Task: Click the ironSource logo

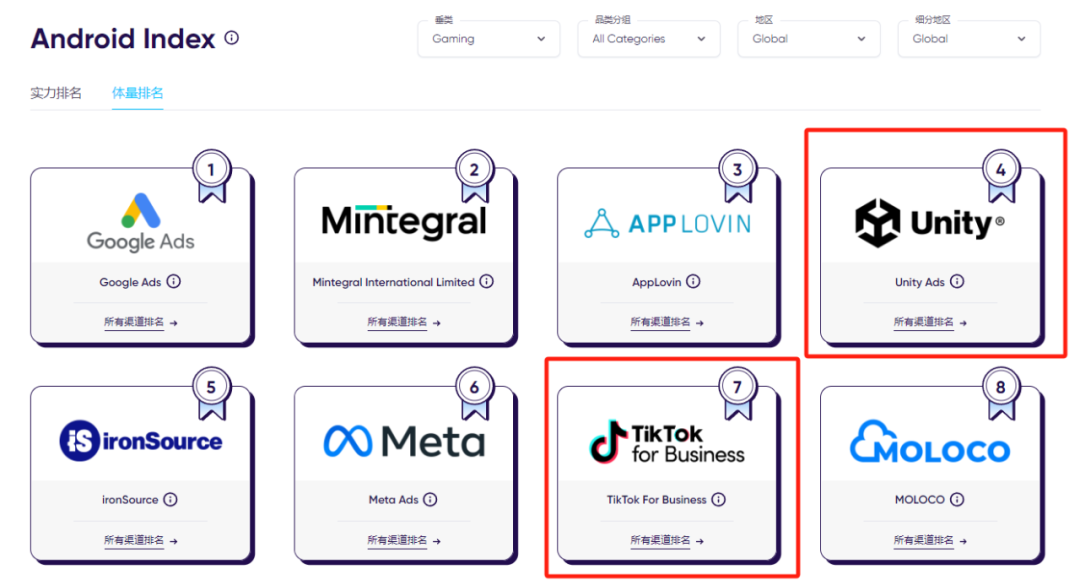Action: 141,441
